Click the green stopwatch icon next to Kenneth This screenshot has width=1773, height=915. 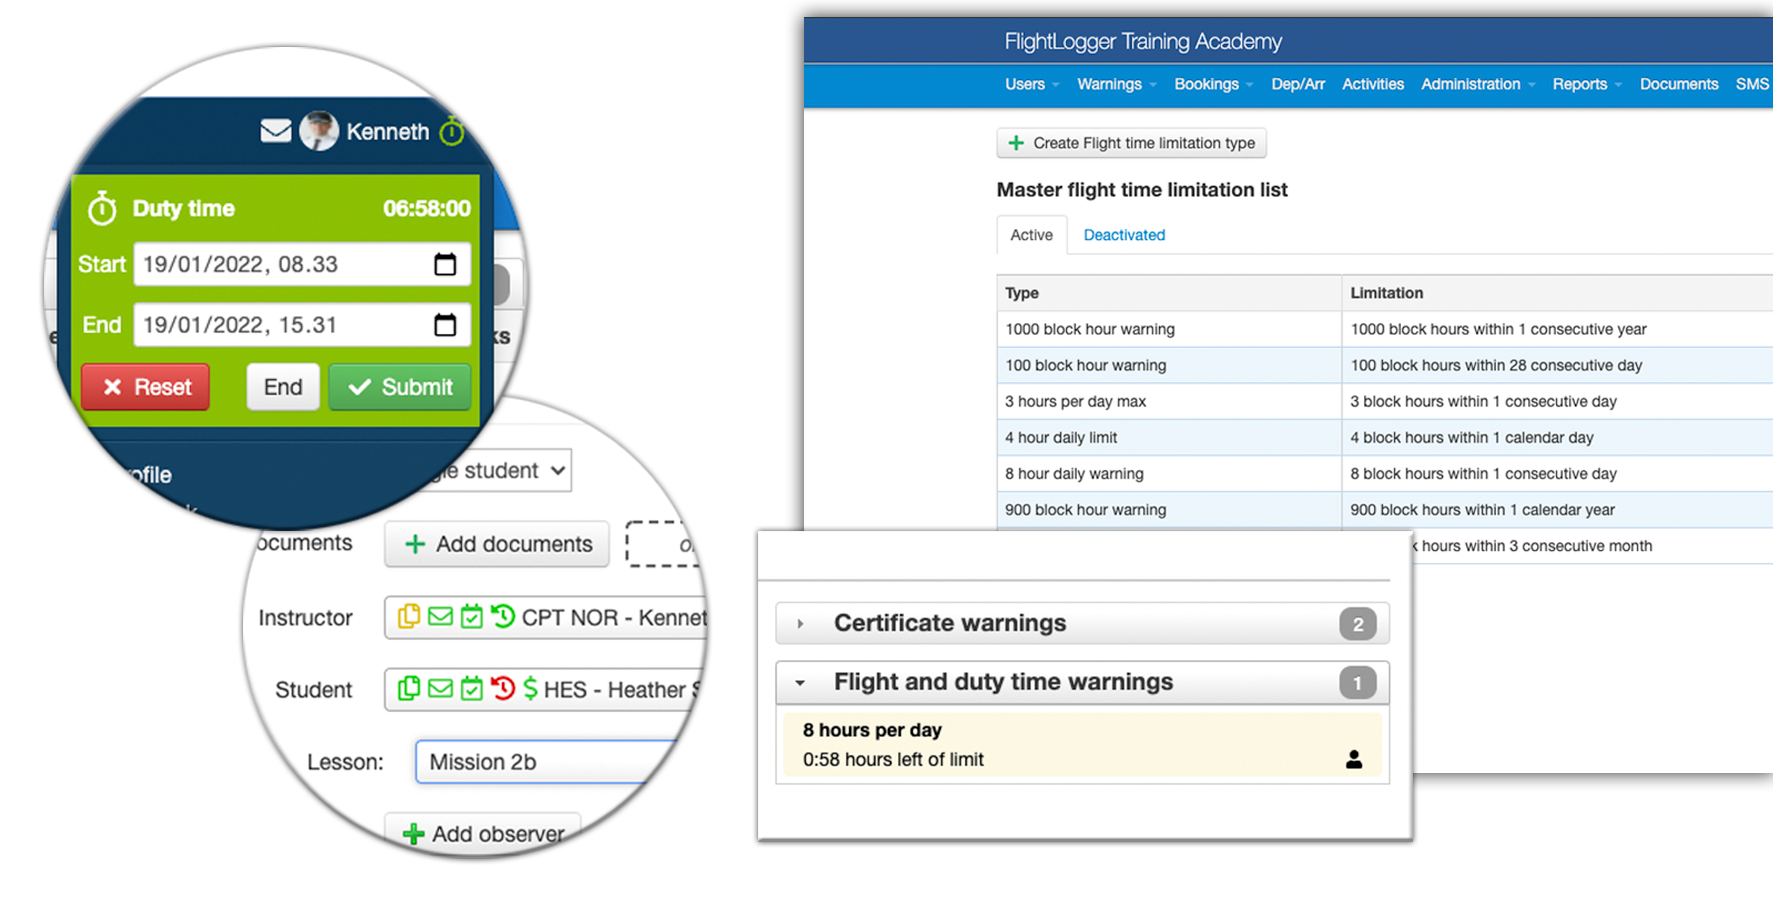[453, 130]
